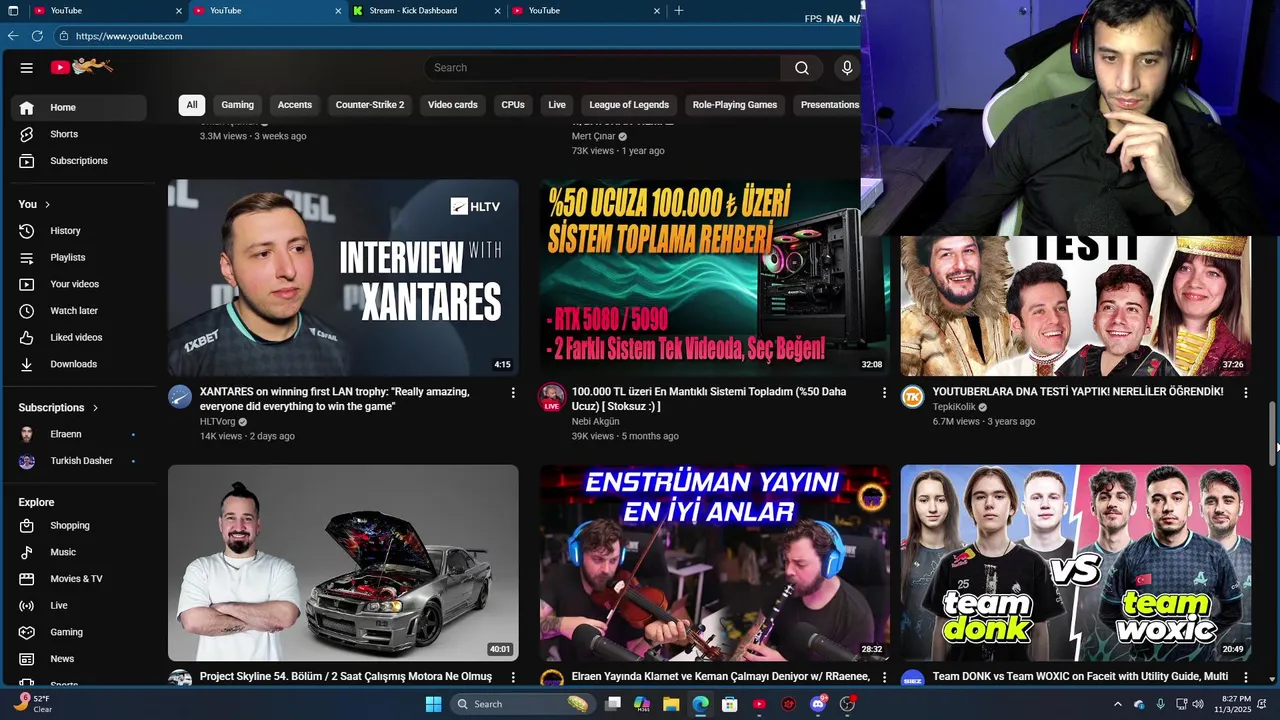Open Discord from the taskbar
Viewport: 1280px width, 720px height.
818,704
